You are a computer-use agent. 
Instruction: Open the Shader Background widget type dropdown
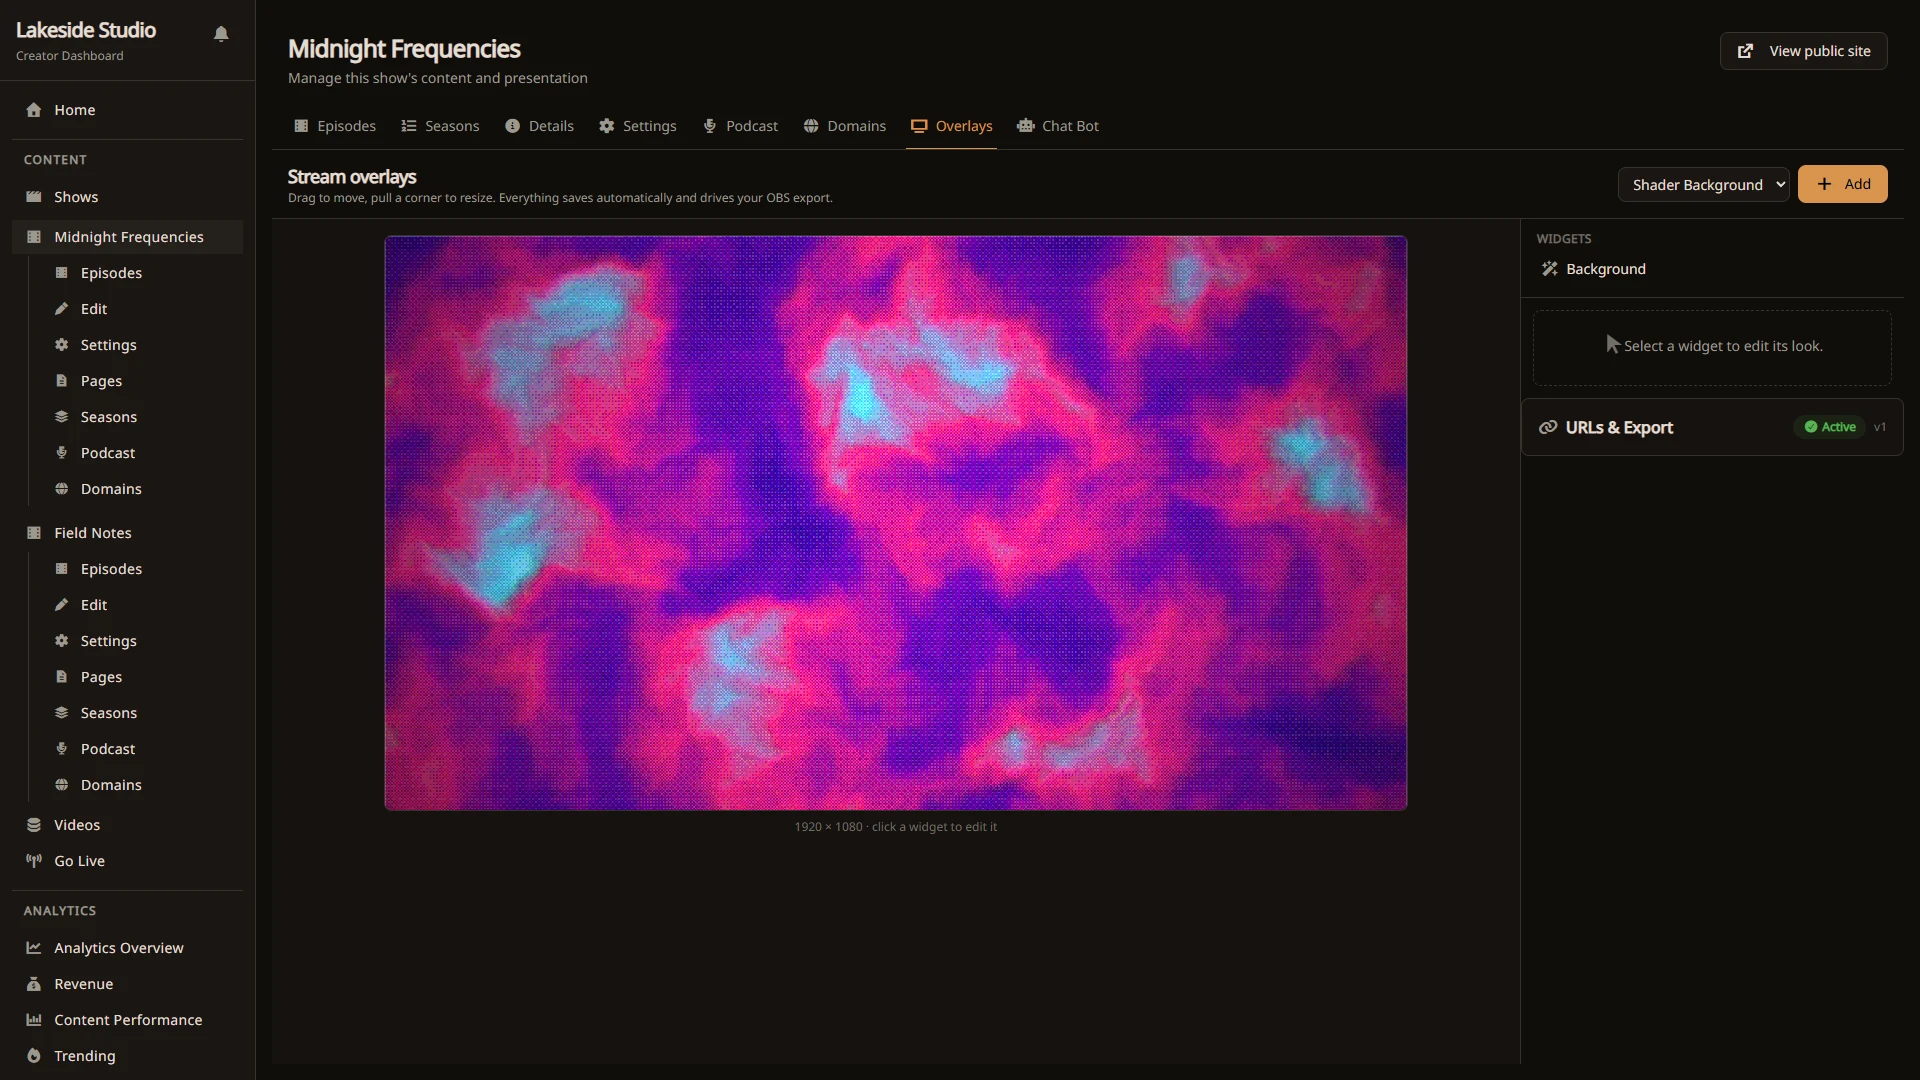[x=1703, y=185]
